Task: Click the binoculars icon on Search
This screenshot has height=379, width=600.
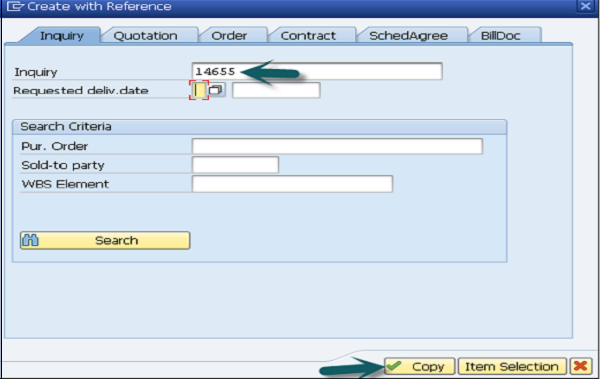Action: pos(30,240)
